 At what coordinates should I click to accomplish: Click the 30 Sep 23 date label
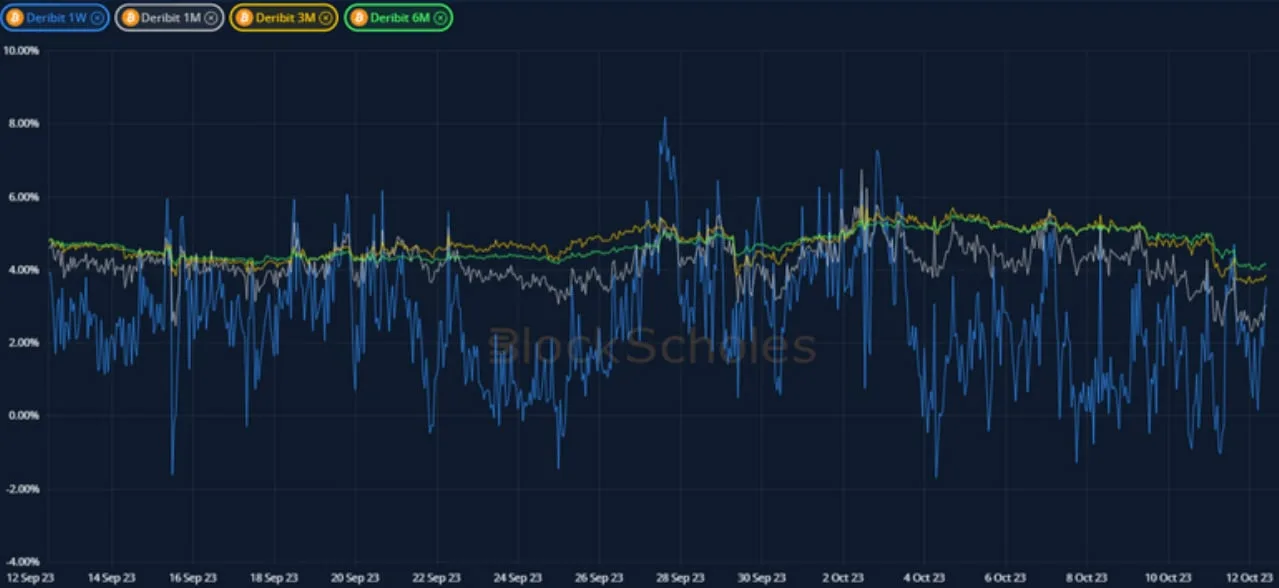point(761,577)
